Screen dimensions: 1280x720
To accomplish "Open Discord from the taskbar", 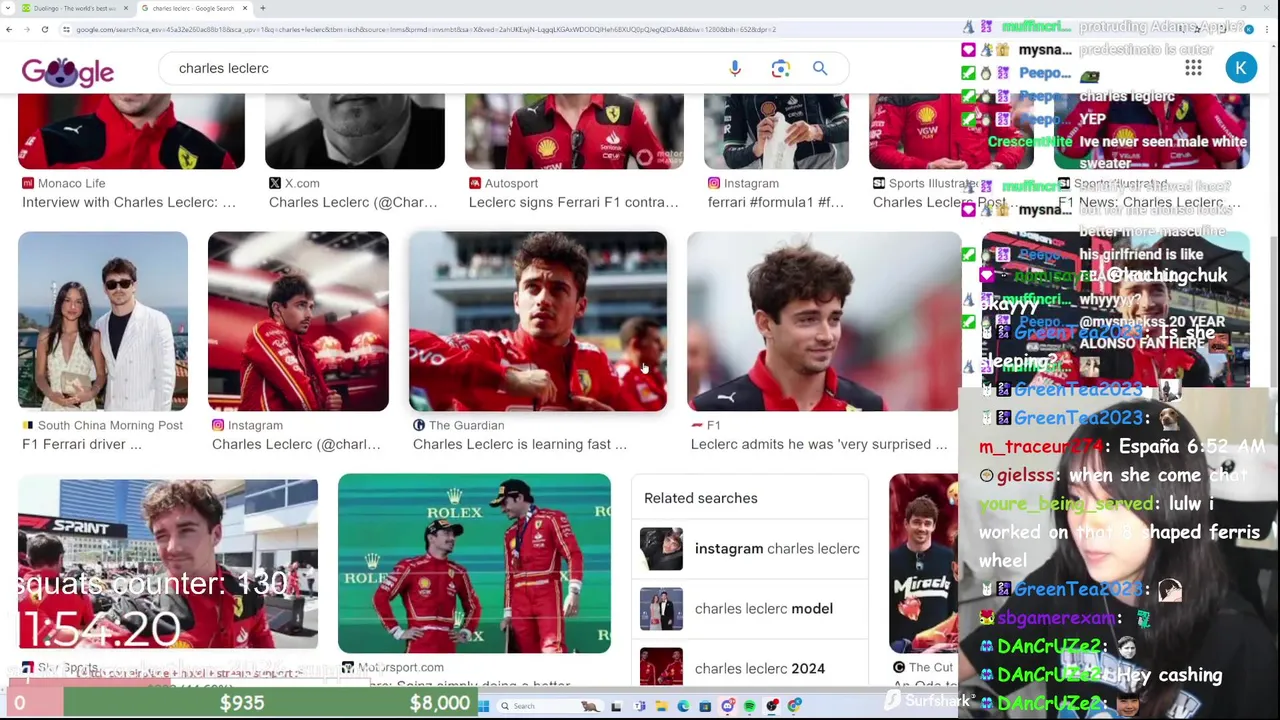I will tap(727, 706).
